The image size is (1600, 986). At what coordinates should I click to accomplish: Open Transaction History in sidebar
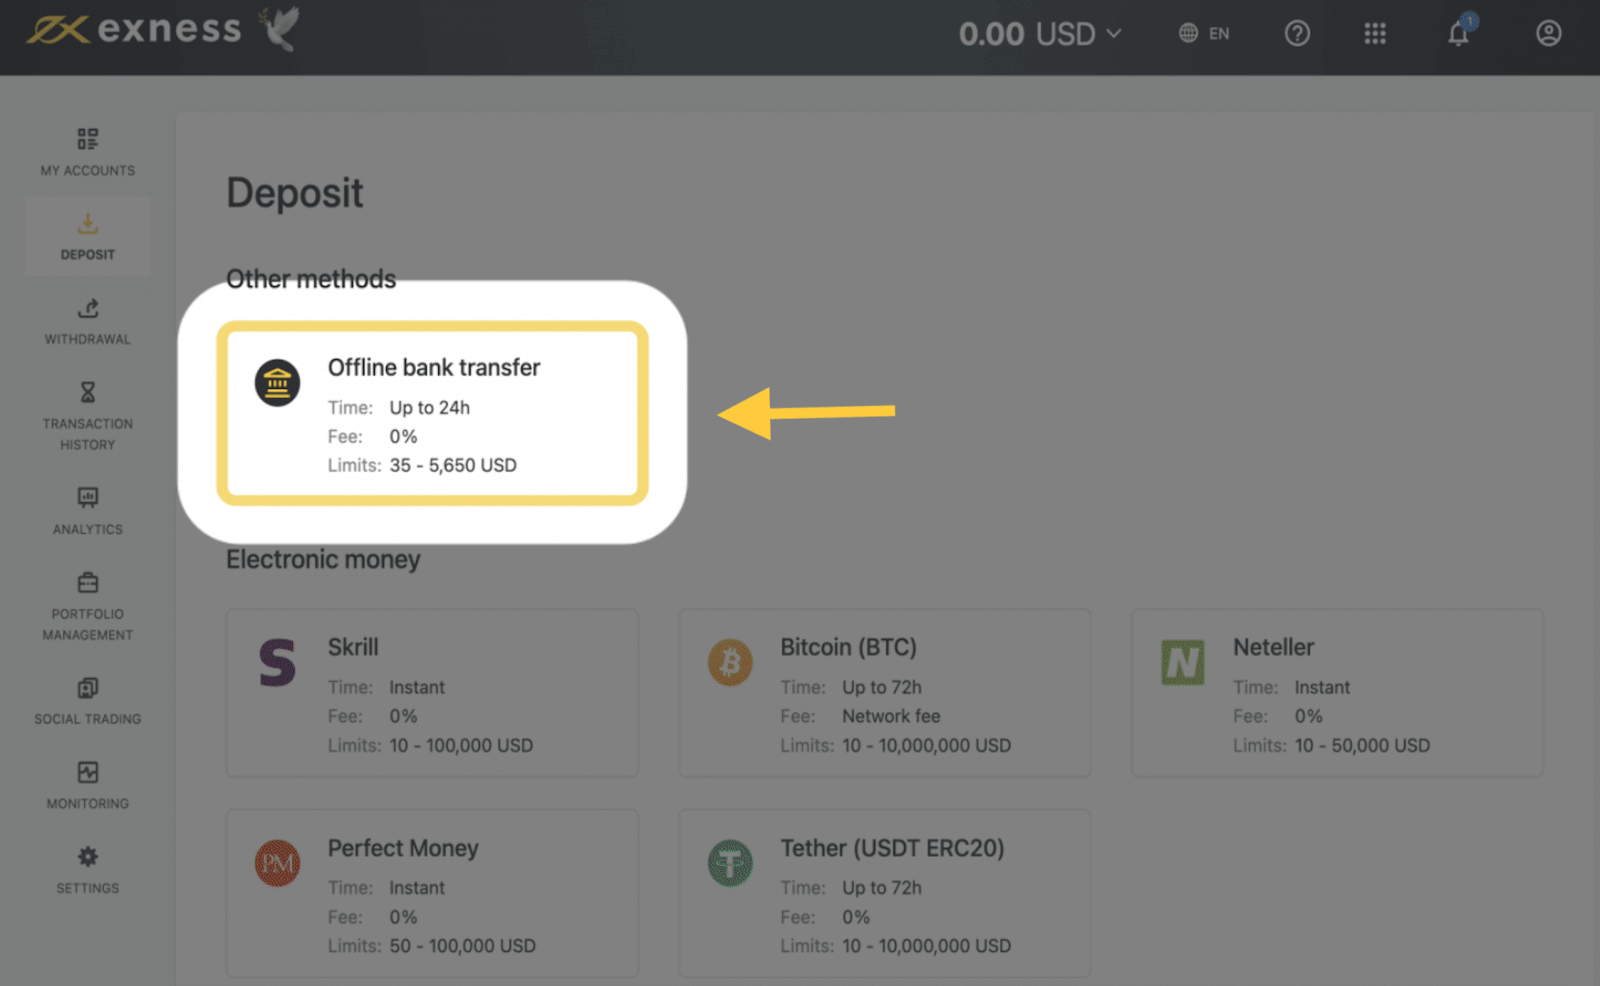coord(88,417)
